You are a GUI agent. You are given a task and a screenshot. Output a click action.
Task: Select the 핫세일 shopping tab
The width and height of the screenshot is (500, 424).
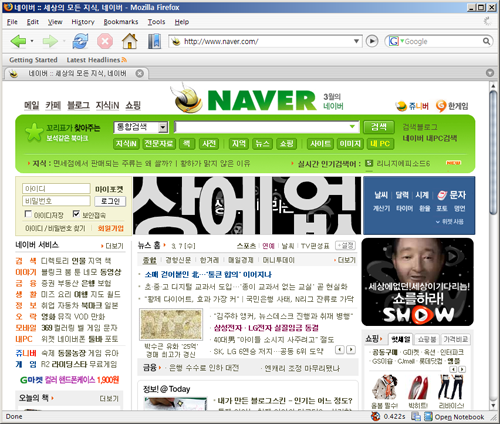pos(401,339)
